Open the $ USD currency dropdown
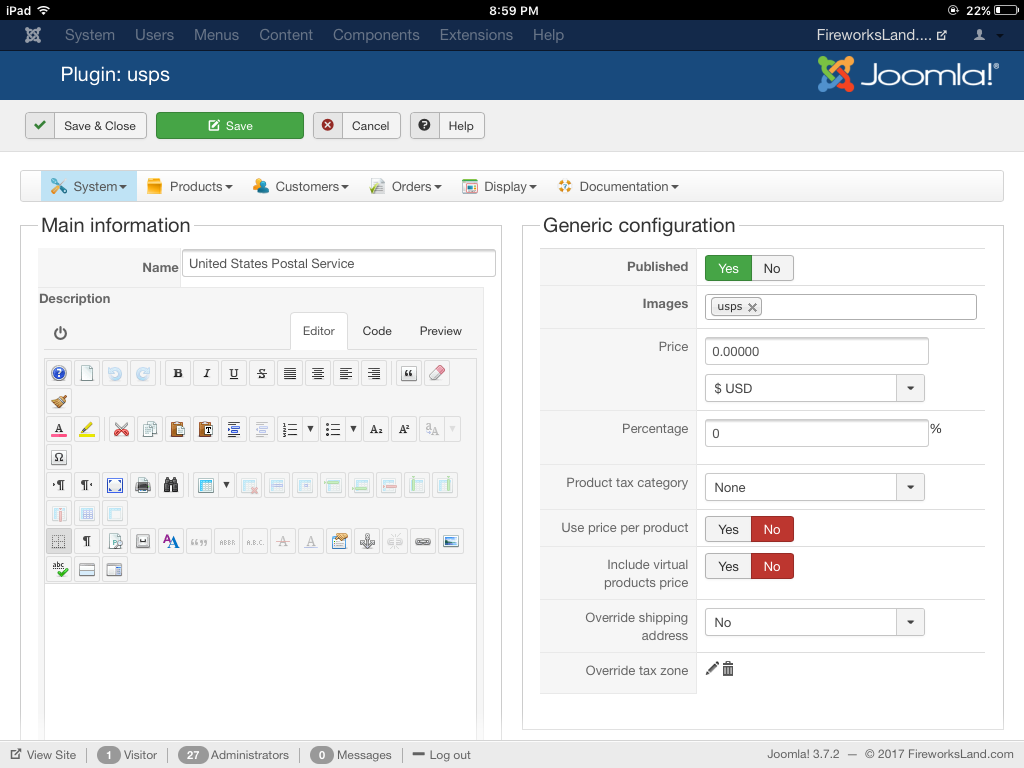This screenshot has height=768, width=1024. [x=814, y=388]
